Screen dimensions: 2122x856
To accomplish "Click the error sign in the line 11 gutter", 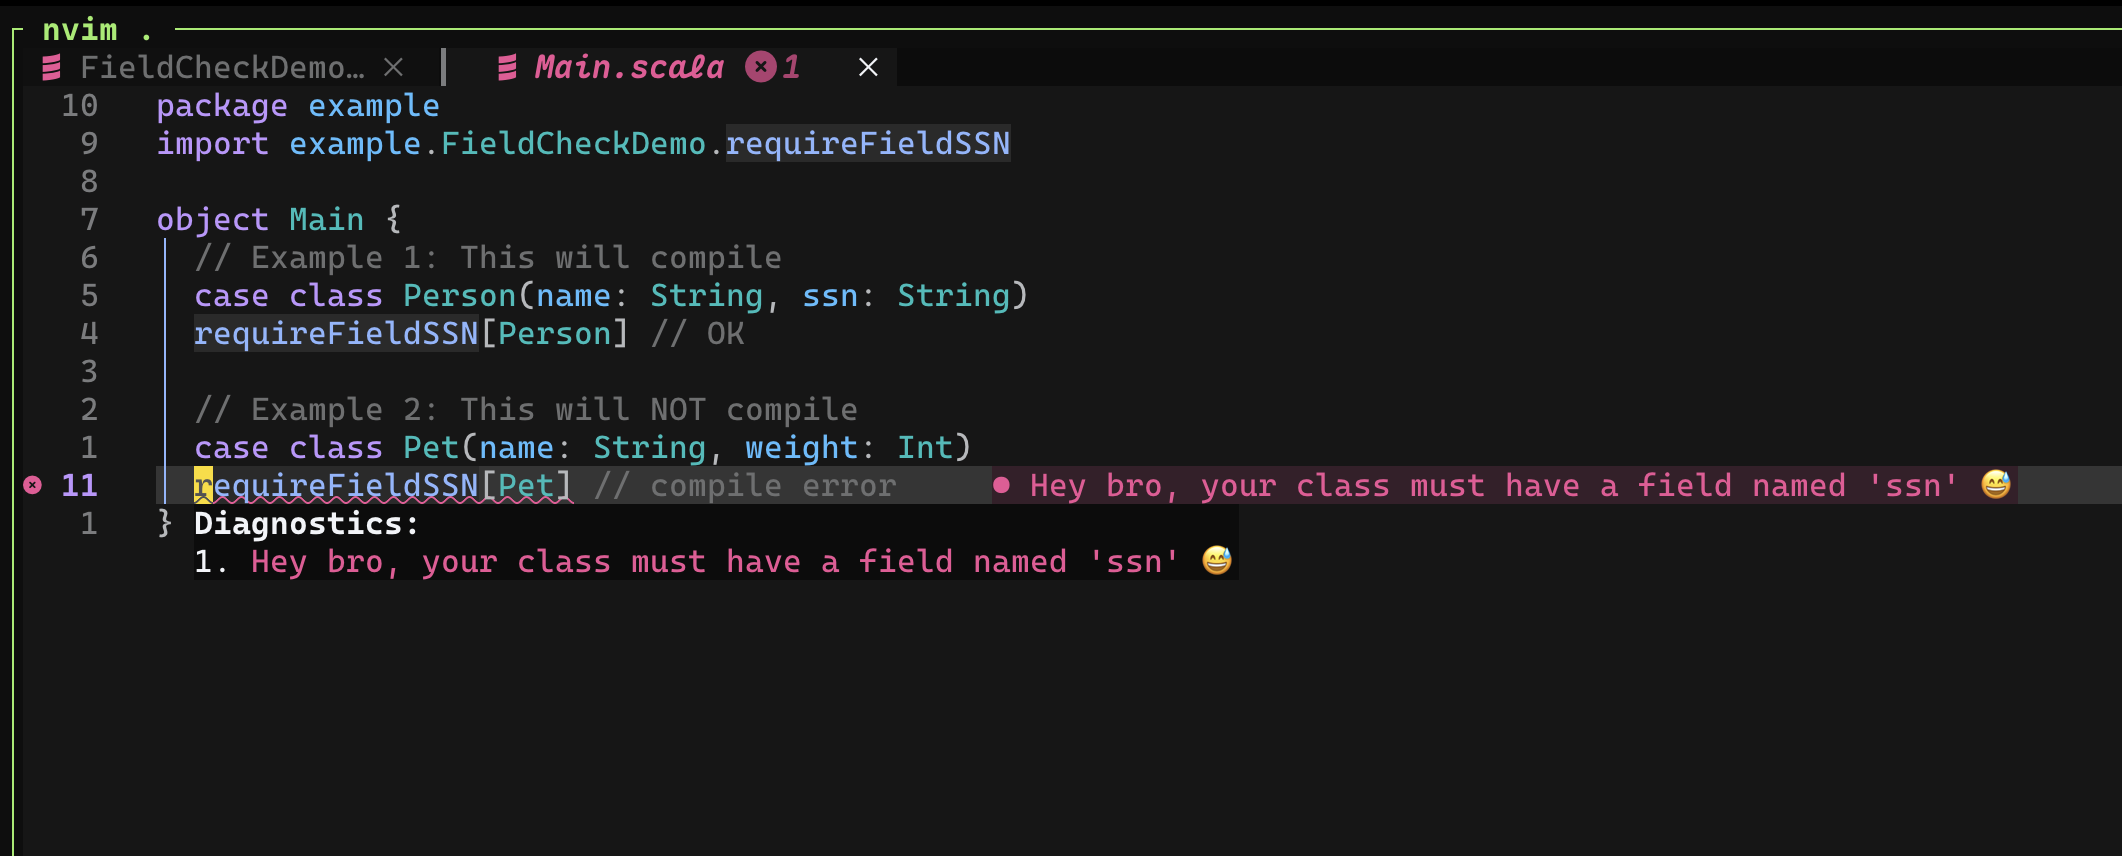I will (x=33, y=485).
